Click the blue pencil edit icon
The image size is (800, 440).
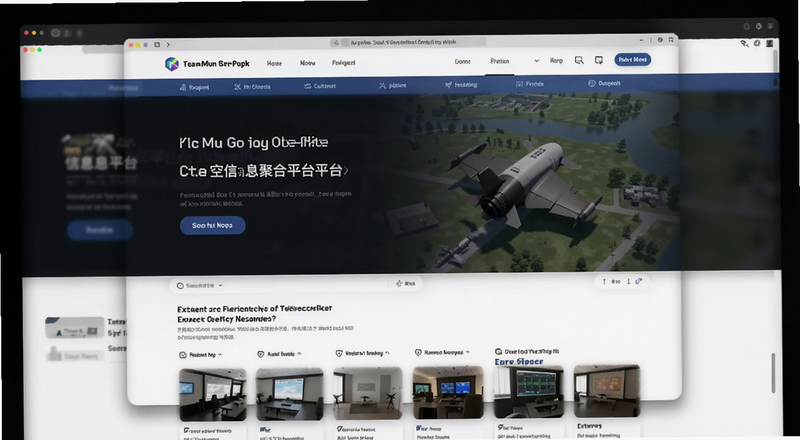pos(639,281)
